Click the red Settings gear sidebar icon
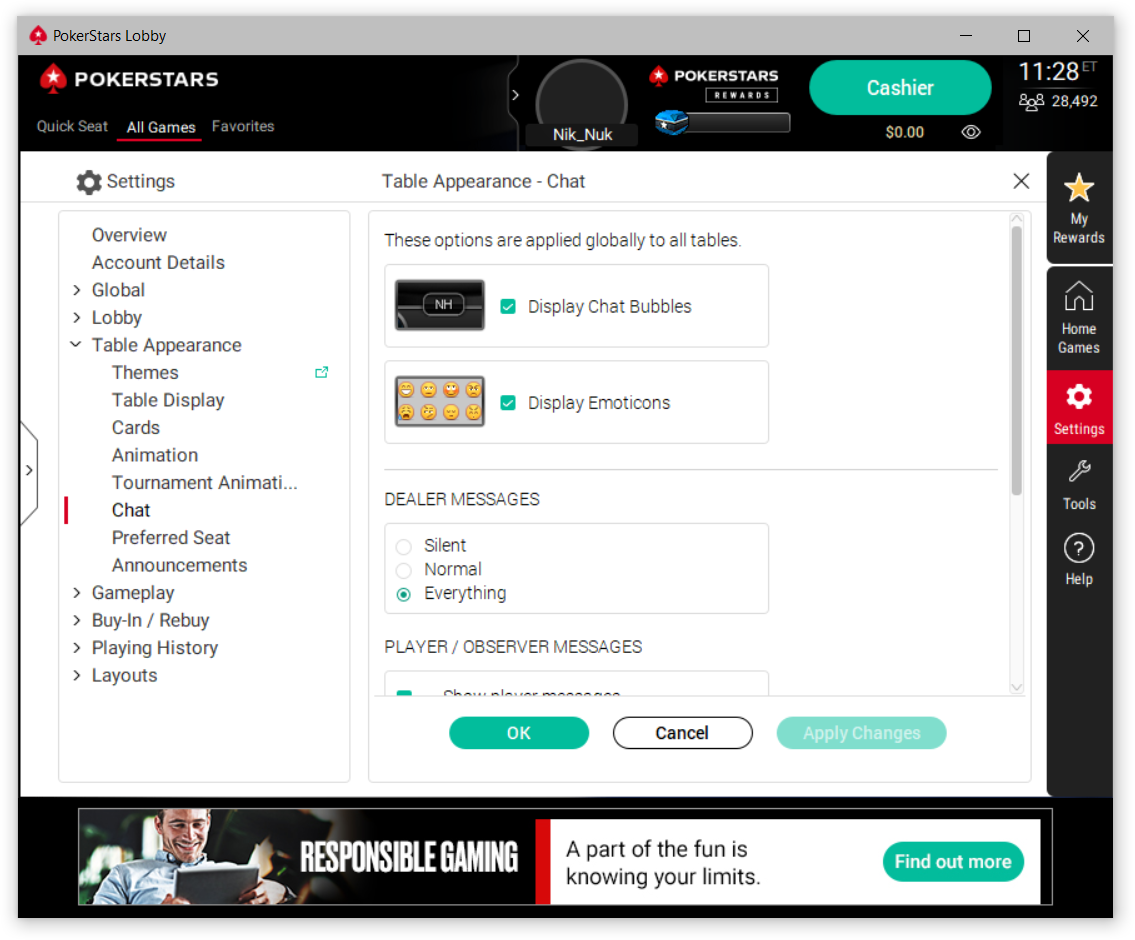Image resolution: width=1135 pixels, height=940 pixels. click(x=1078, y=398)
